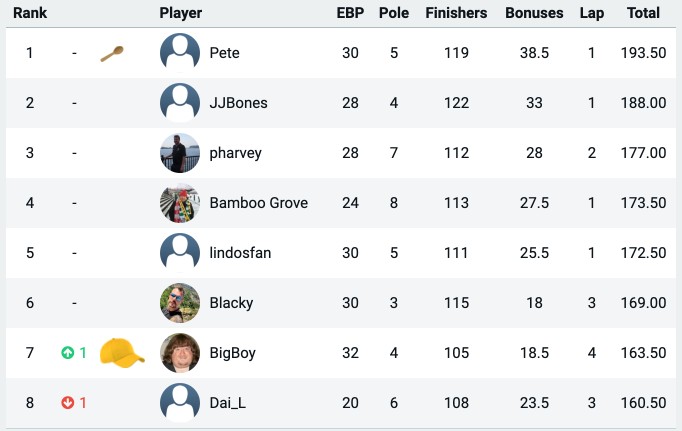Click the wooden spoon icon next to Pete
Image resolution: width=682 pixels, height=431 pixels.
[112, 54]
